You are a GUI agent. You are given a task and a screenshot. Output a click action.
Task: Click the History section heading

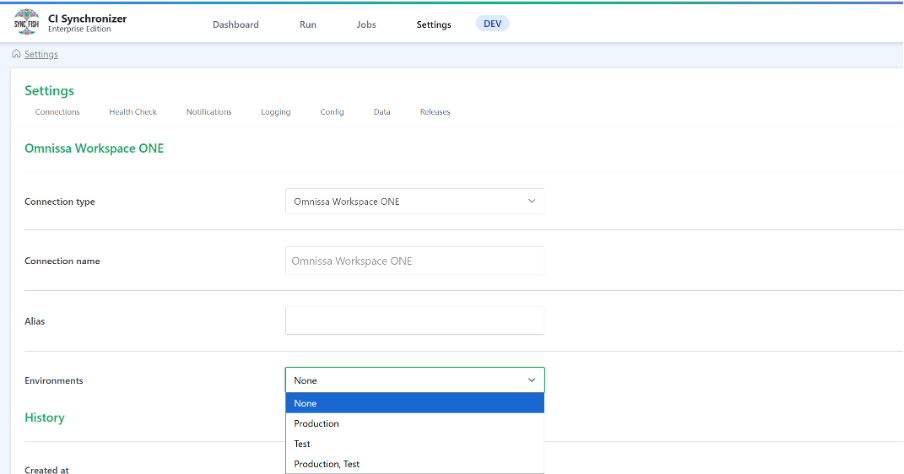coord(44,417)
